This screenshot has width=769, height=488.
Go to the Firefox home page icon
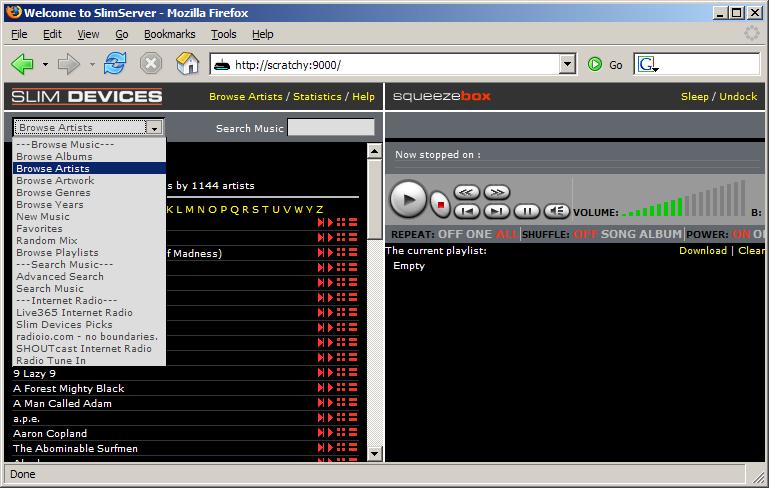(x=187, y=64)
